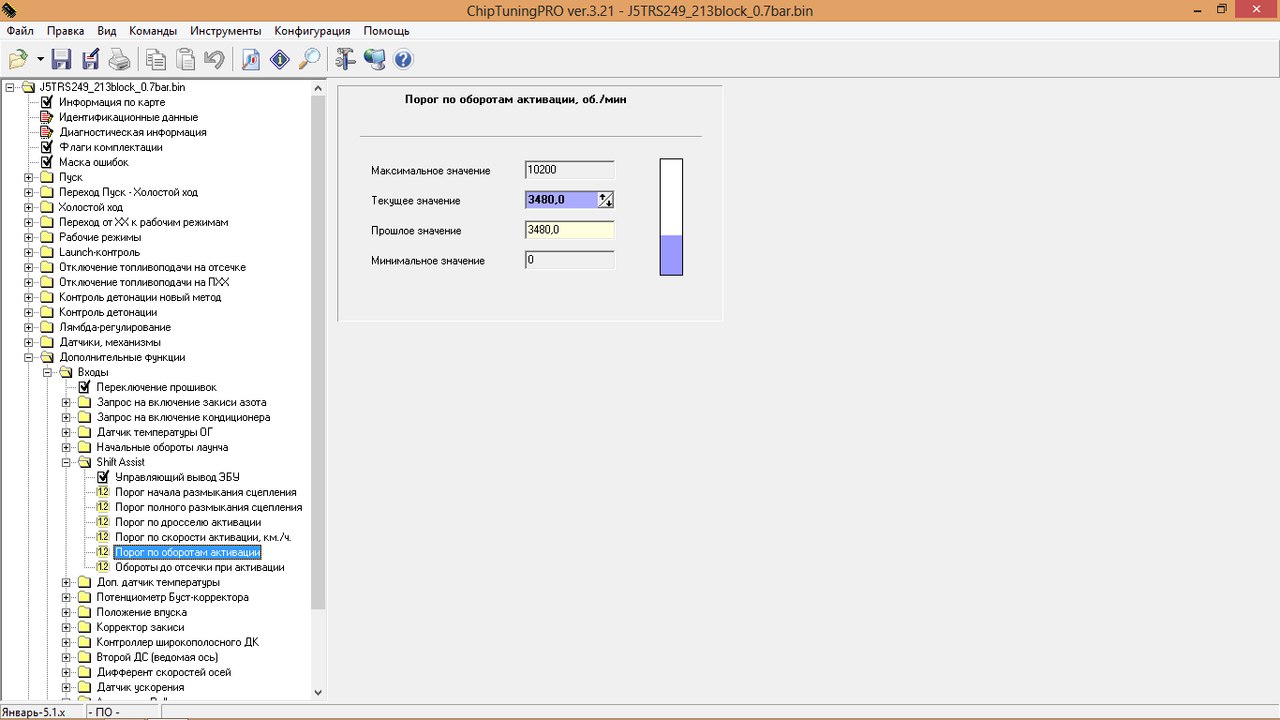Click the Датчики, механизмы folder icon

[x=46, y=342]
